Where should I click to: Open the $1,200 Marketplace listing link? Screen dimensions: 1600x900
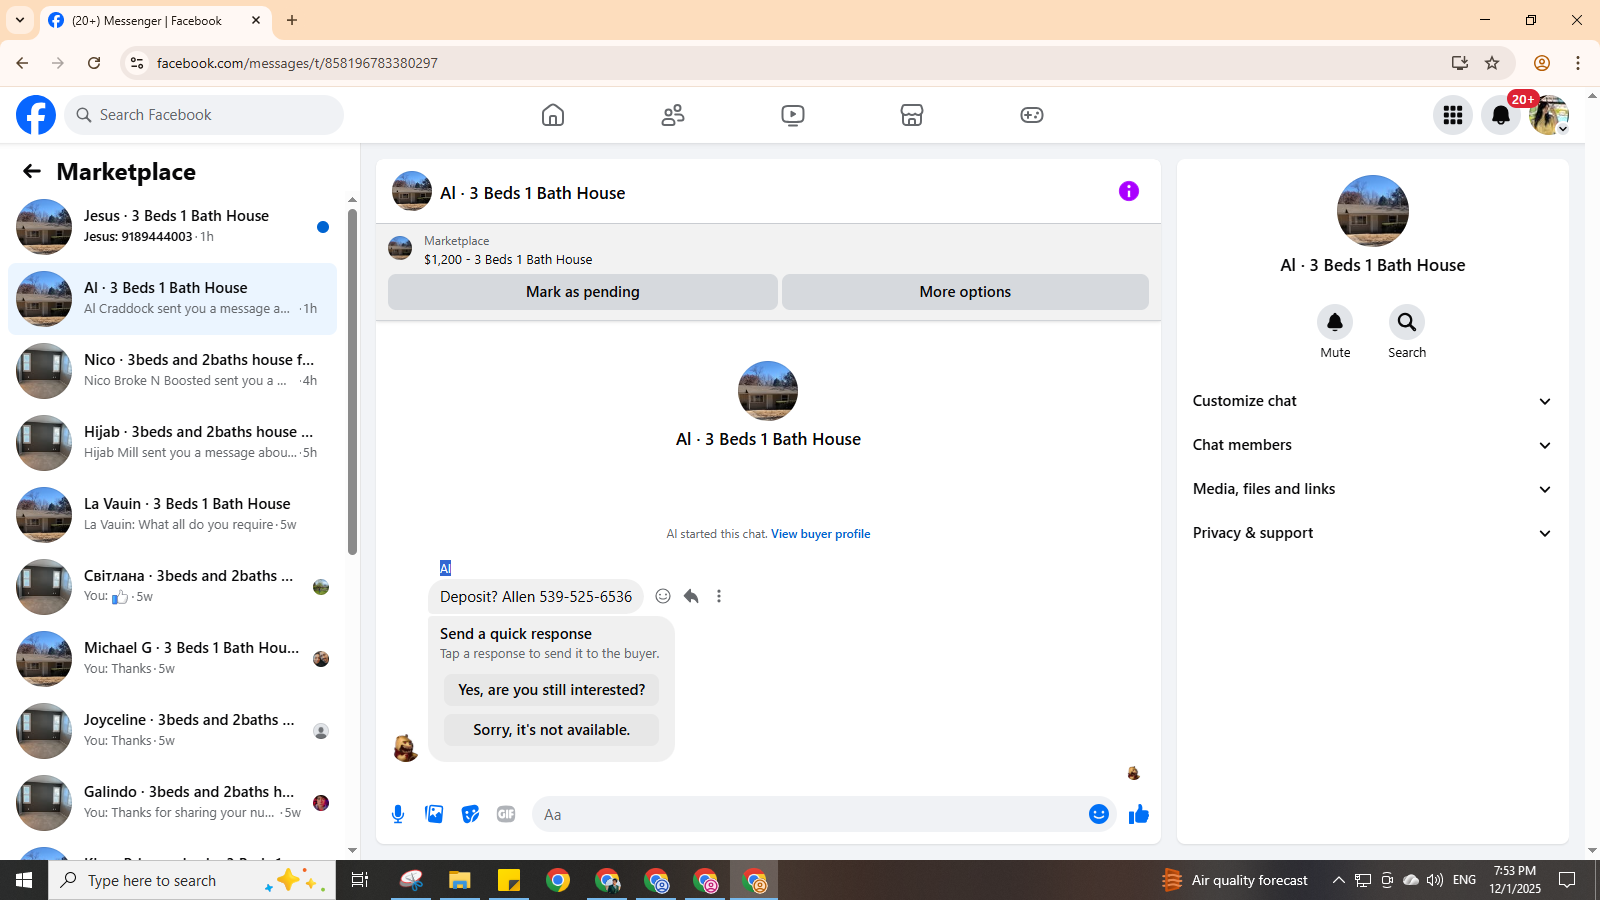point(508,259)
